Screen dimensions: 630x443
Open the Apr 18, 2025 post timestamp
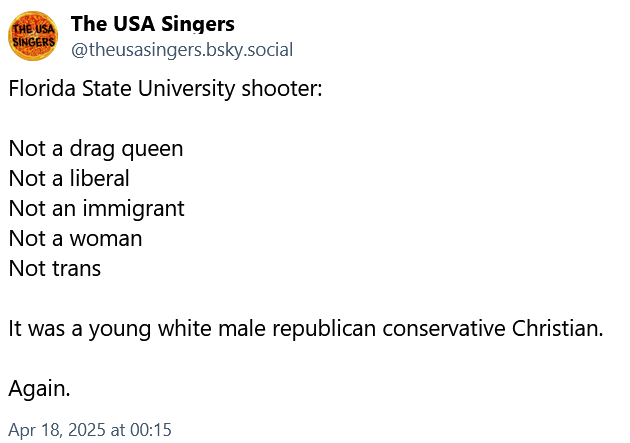point(90,430)
